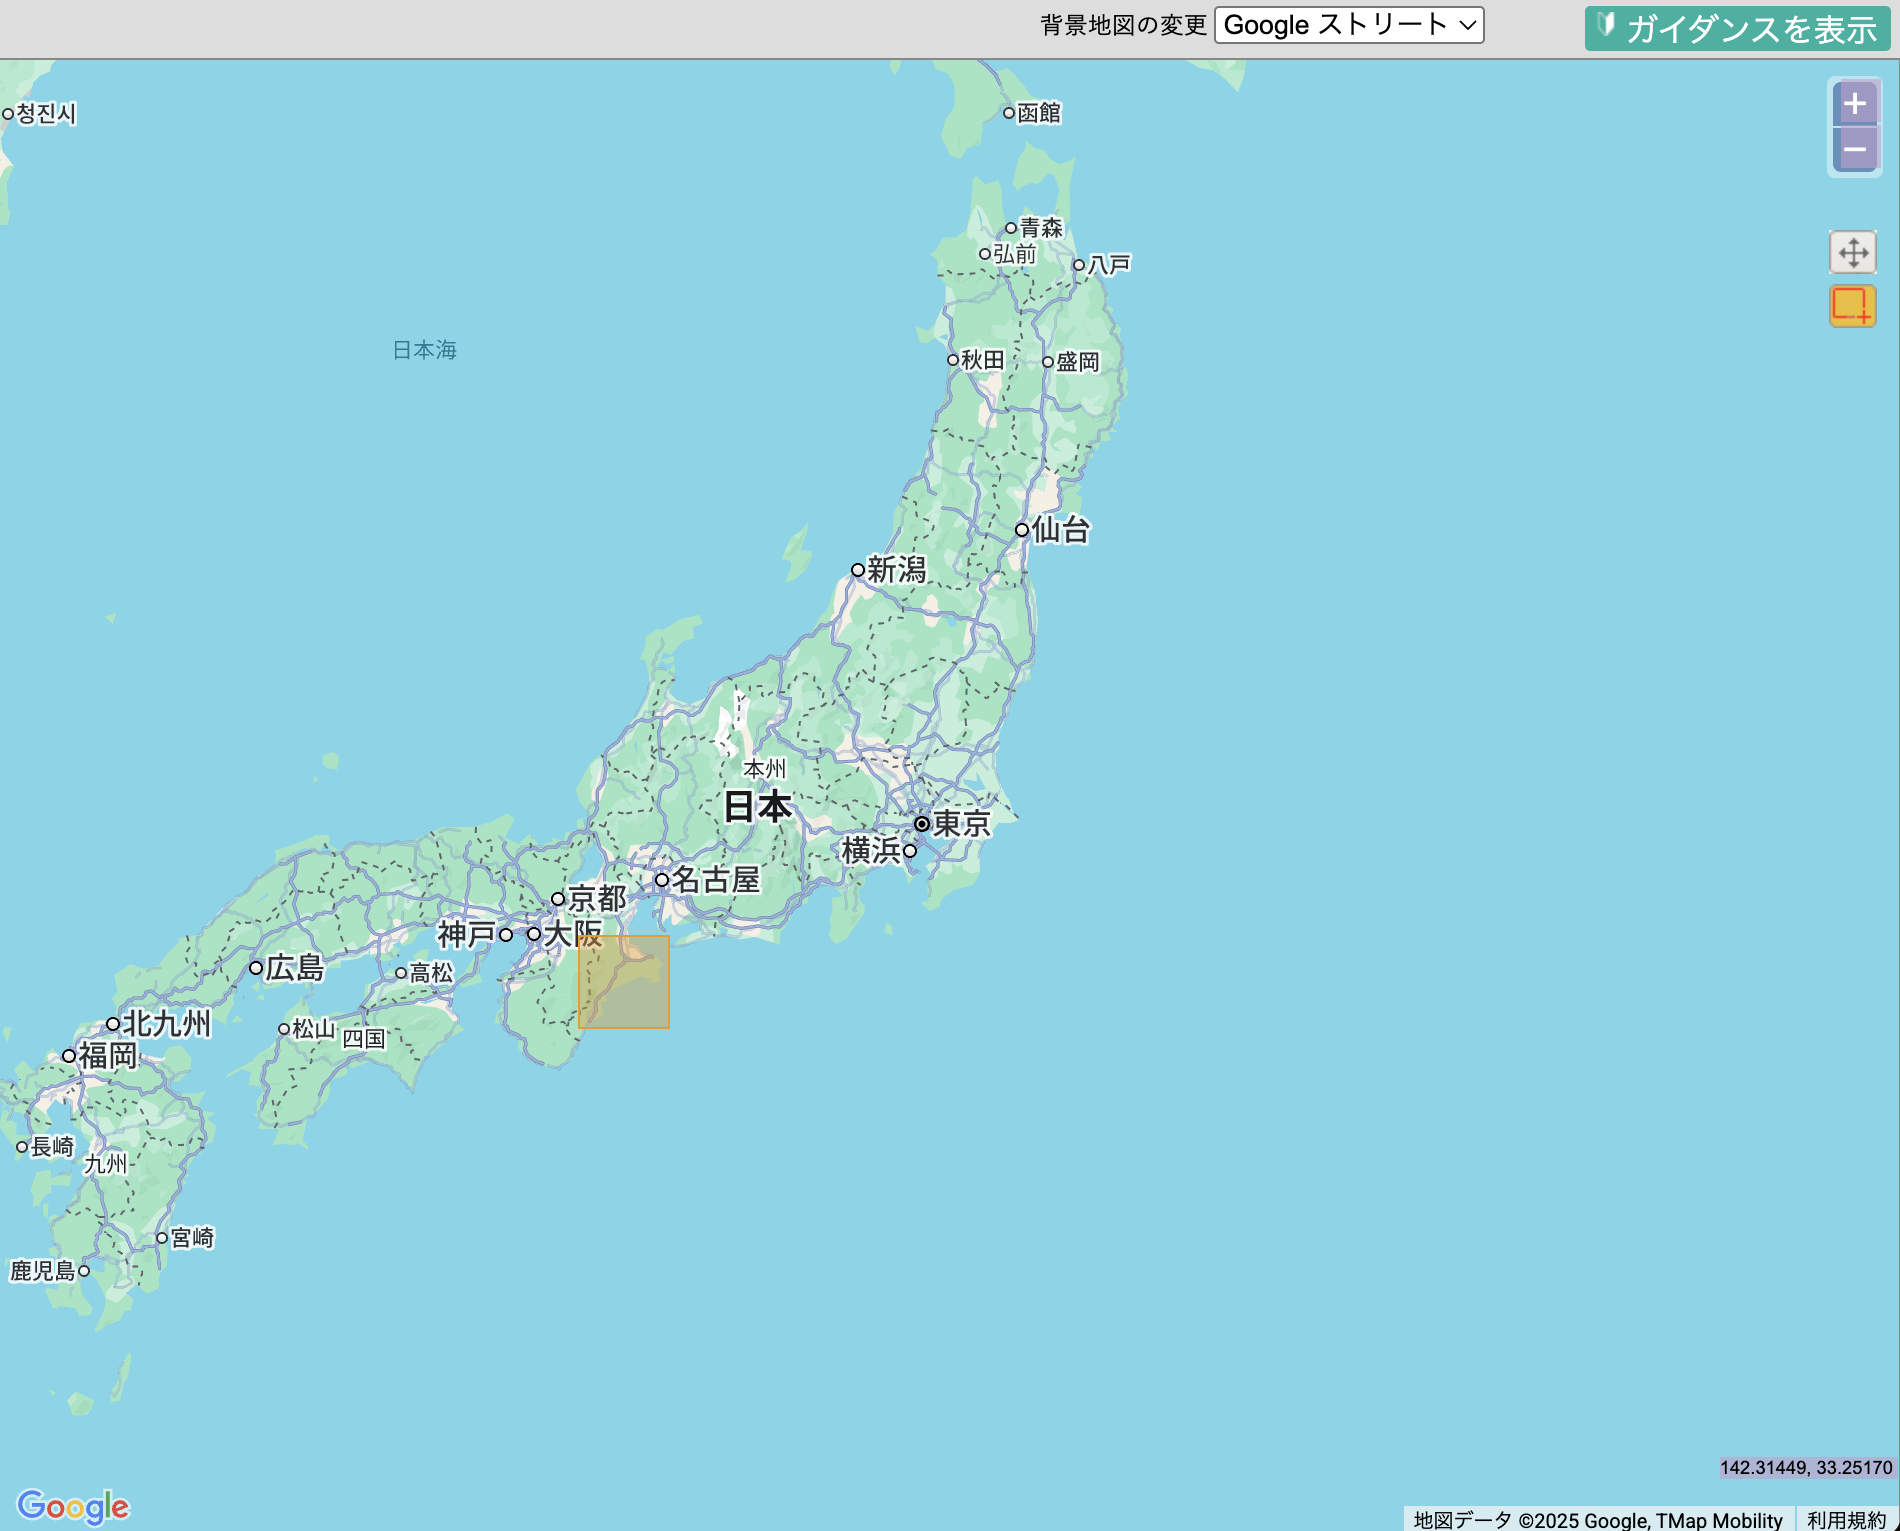Viewport: 1900px width, 1531px height.
Task: Click the 盛岡 city label
Action: pos(1078,361)
